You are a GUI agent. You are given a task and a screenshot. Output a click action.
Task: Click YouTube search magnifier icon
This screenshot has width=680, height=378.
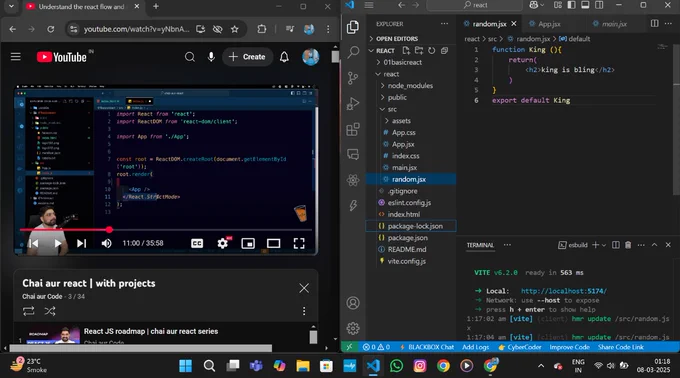190,57
